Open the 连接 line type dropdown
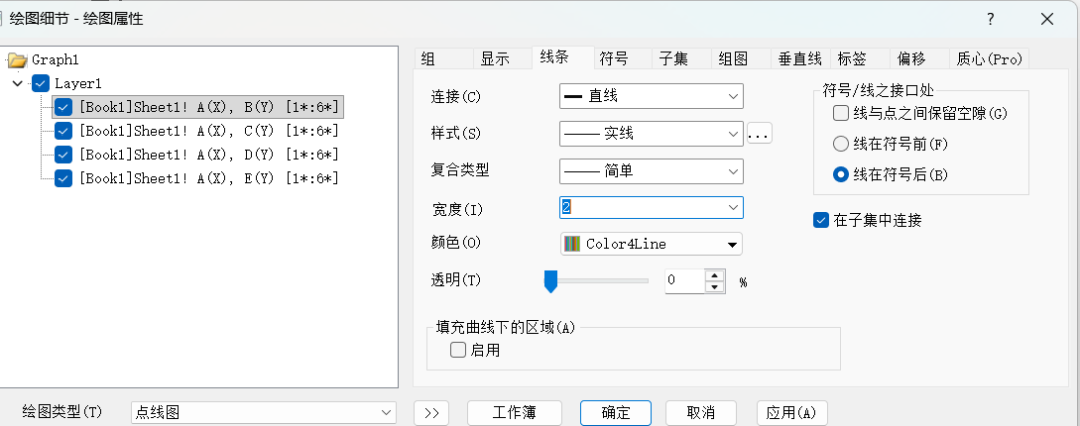Viewport: 1080px width, 426px height. point(651,97)
